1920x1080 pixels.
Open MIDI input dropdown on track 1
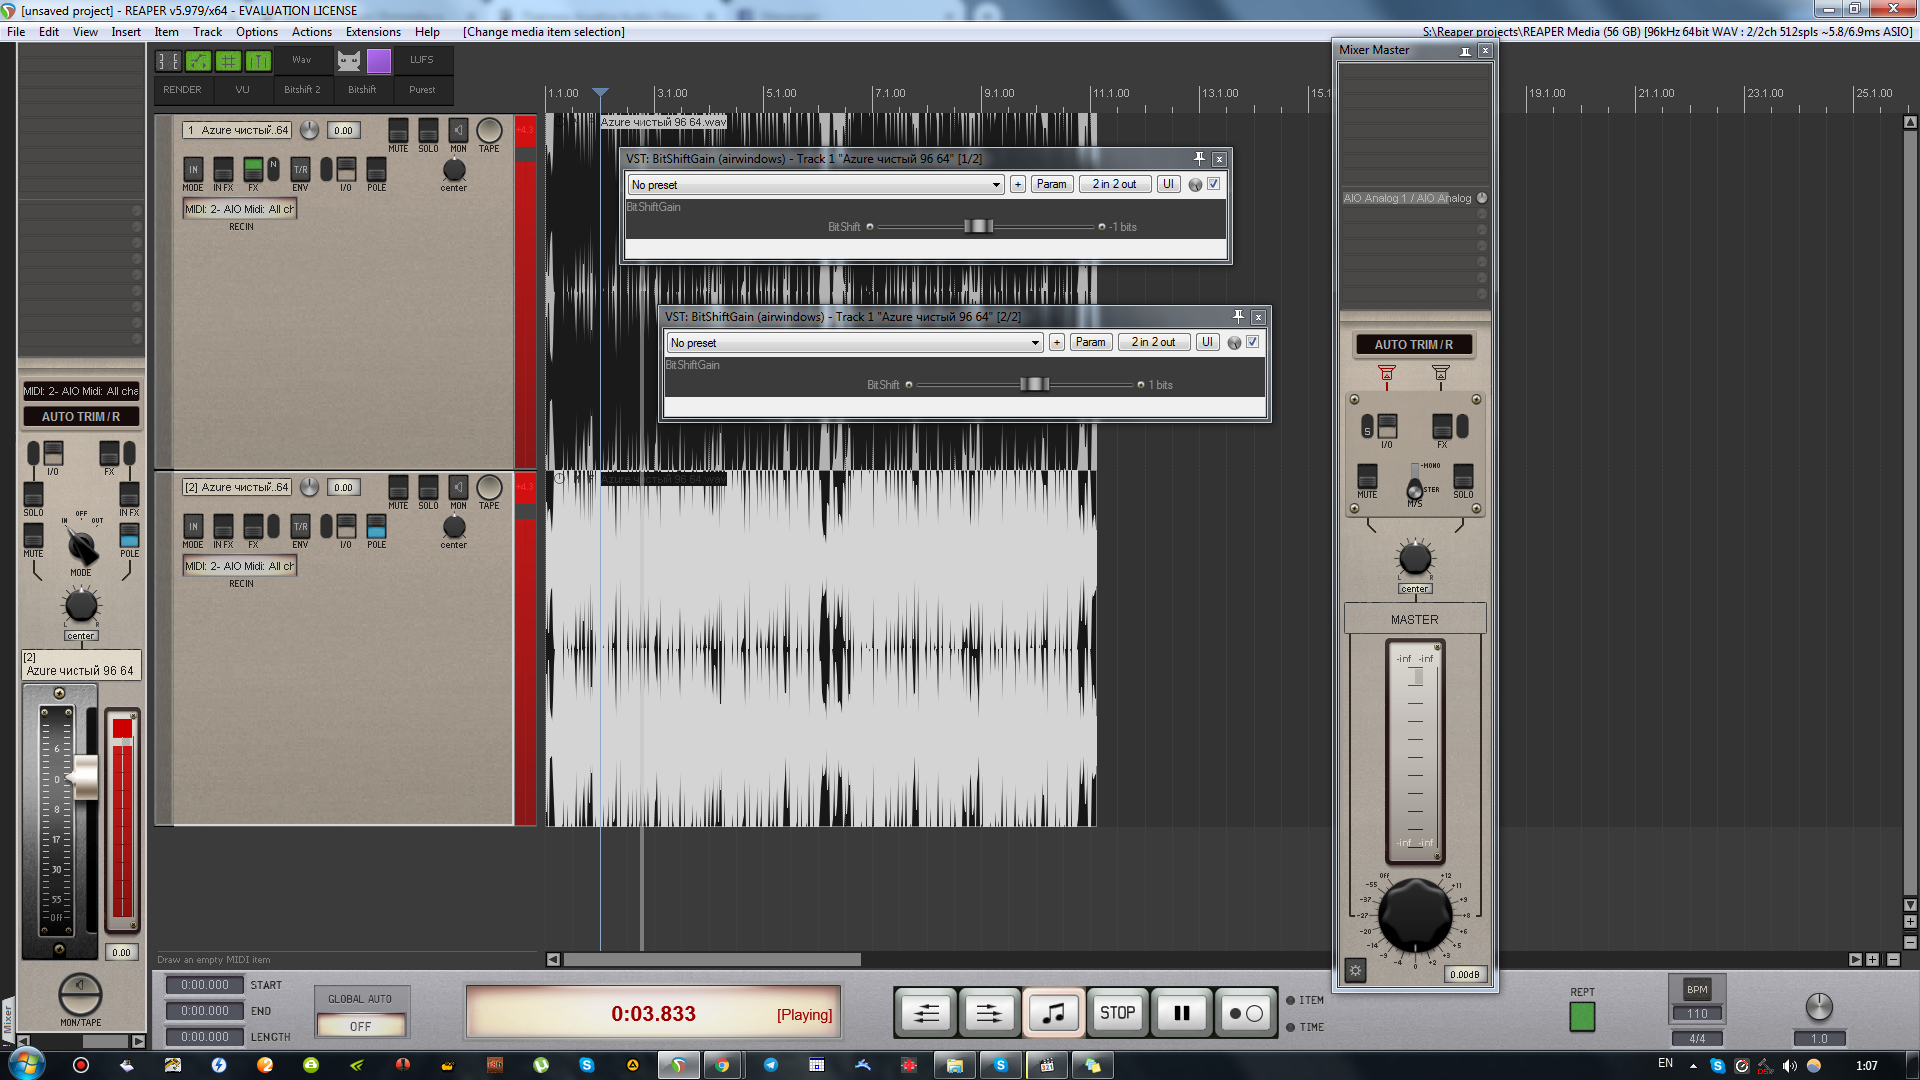click(x=240, y=209)
